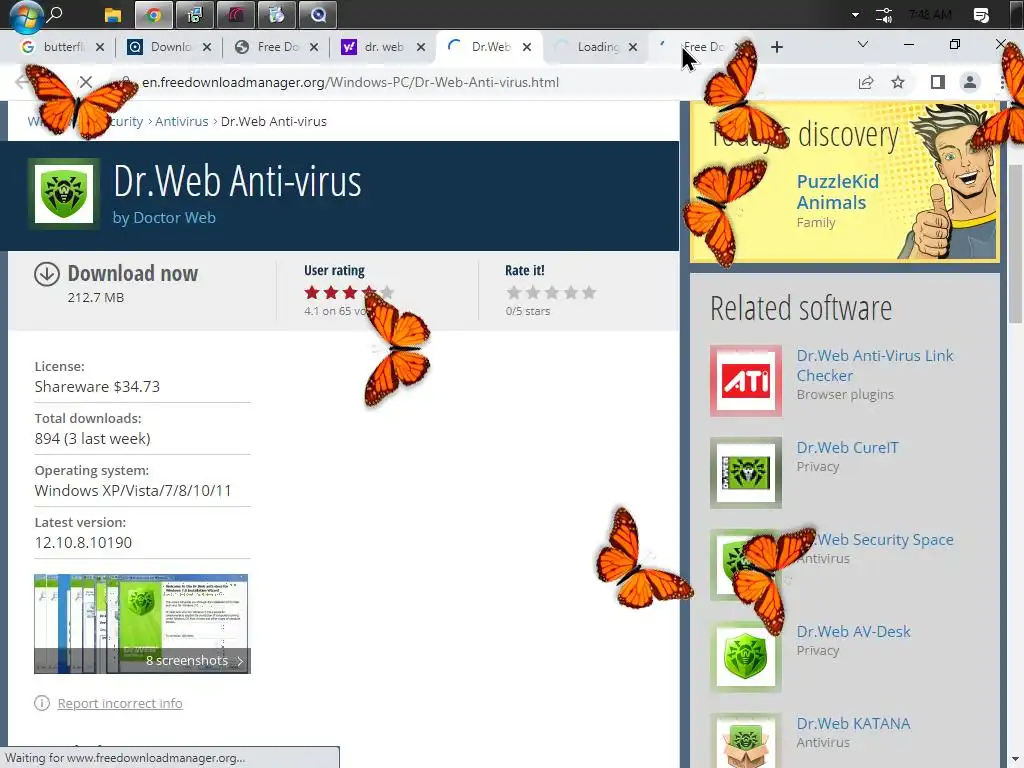Switch to the butterfly Google search tab
1024x768 pixels.
point(63,47)
